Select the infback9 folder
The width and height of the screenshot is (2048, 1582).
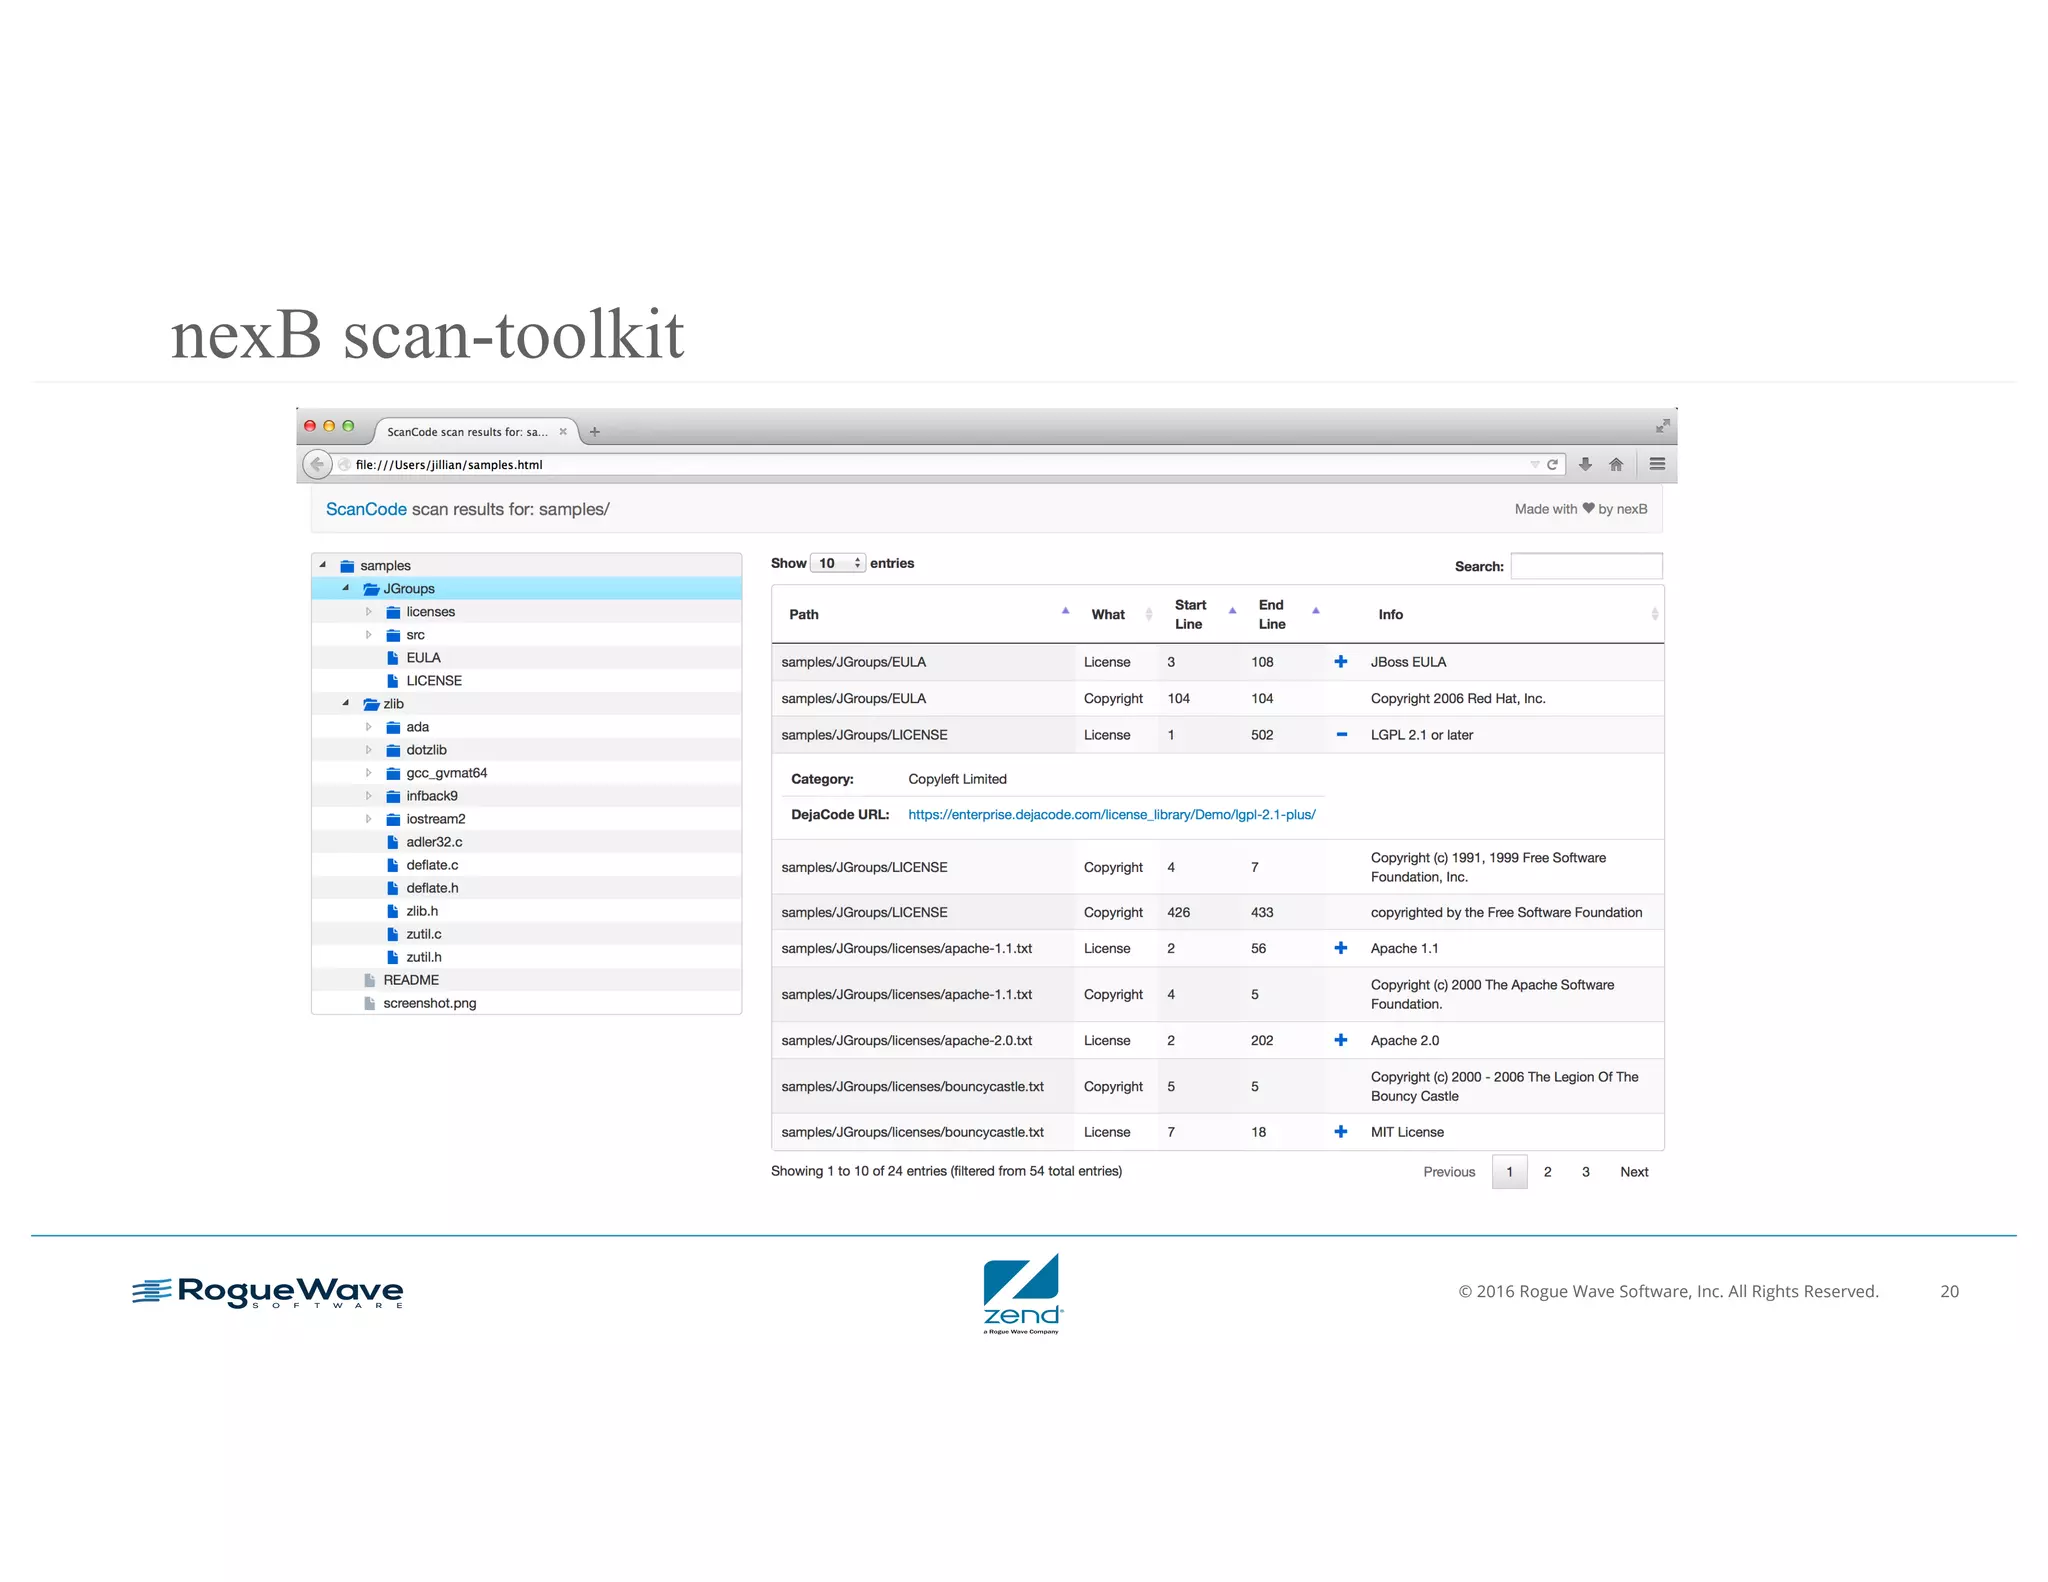tap(432, 796)
